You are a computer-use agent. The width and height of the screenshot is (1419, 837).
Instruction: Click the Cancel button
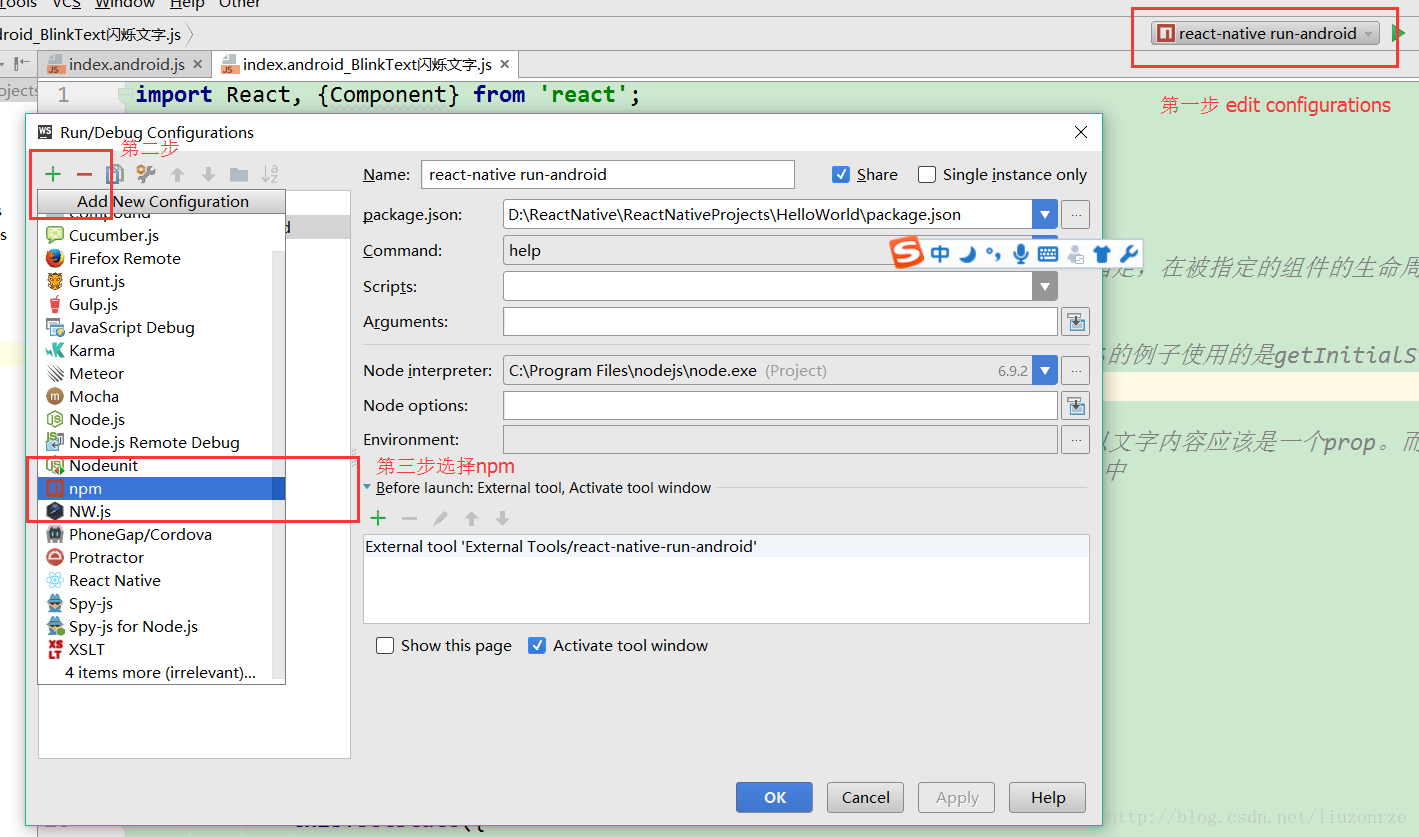point(866,797)
